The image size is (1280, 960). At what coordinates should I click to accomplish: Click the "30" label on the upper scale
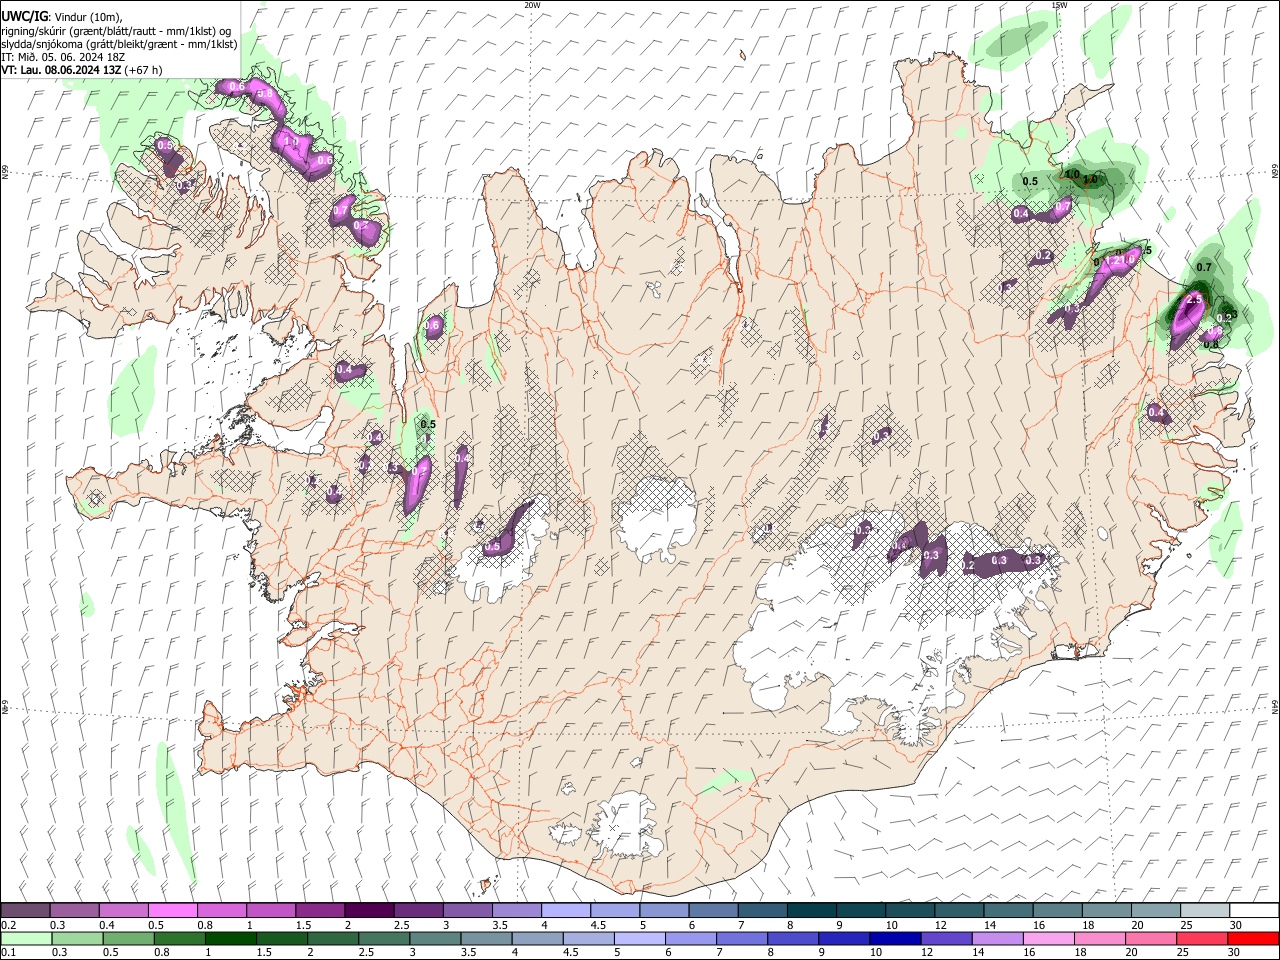(x=1236, y=925)
